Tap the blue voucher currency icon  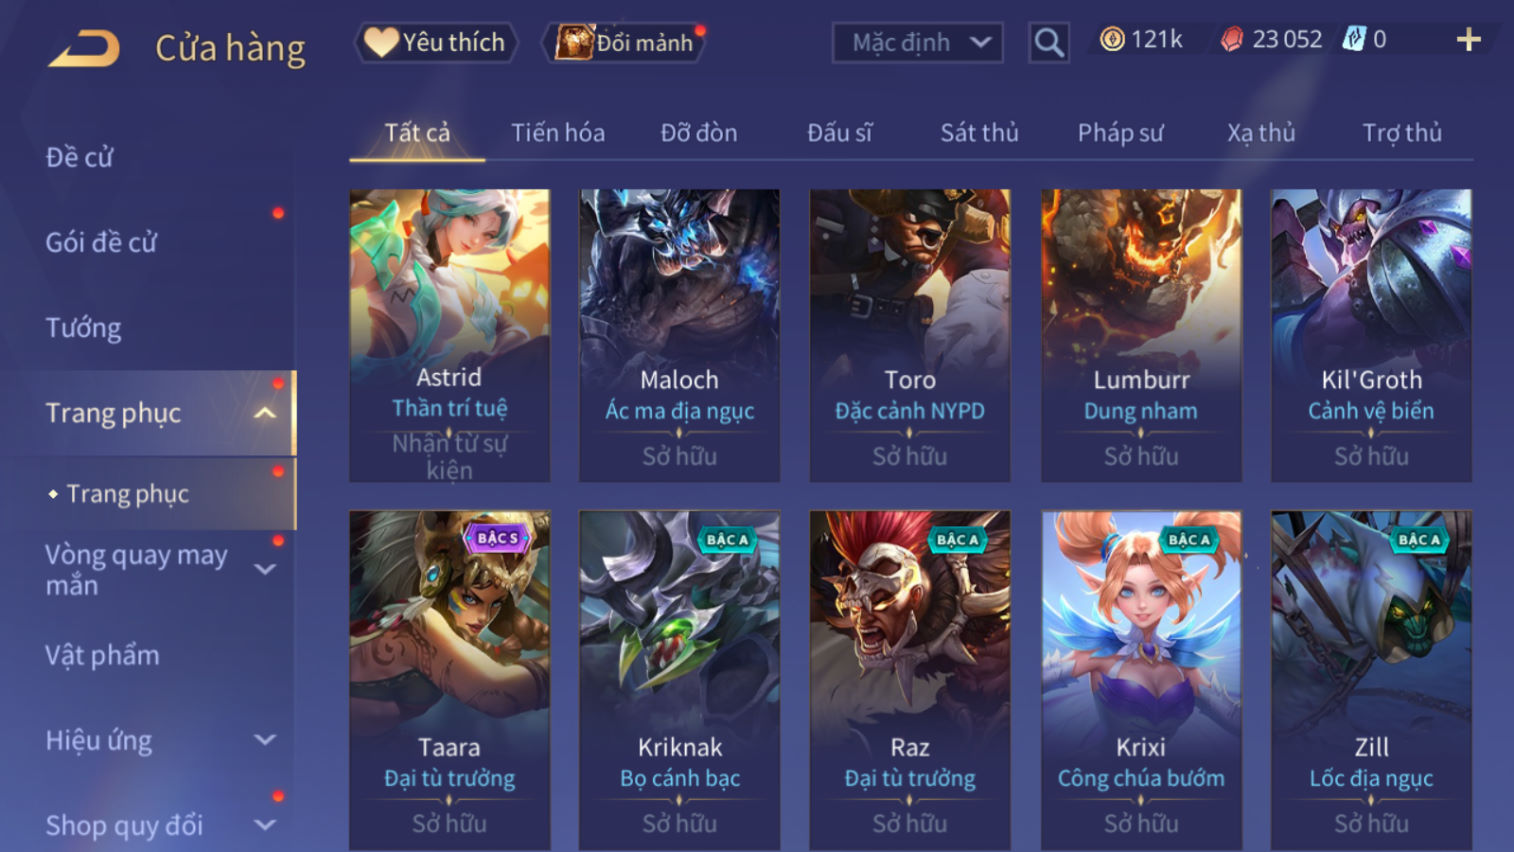(1353, 39)
